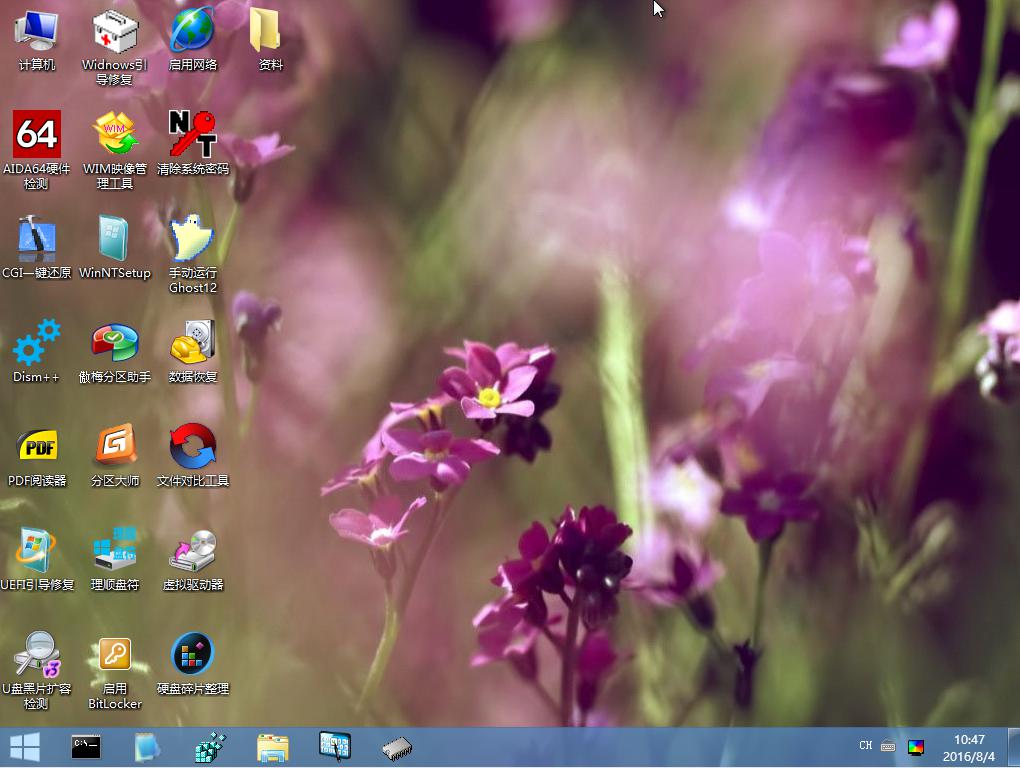
Task: Open the WIM映像管理工具 icon
Action: pyautogui.click(x=114, y=134)
